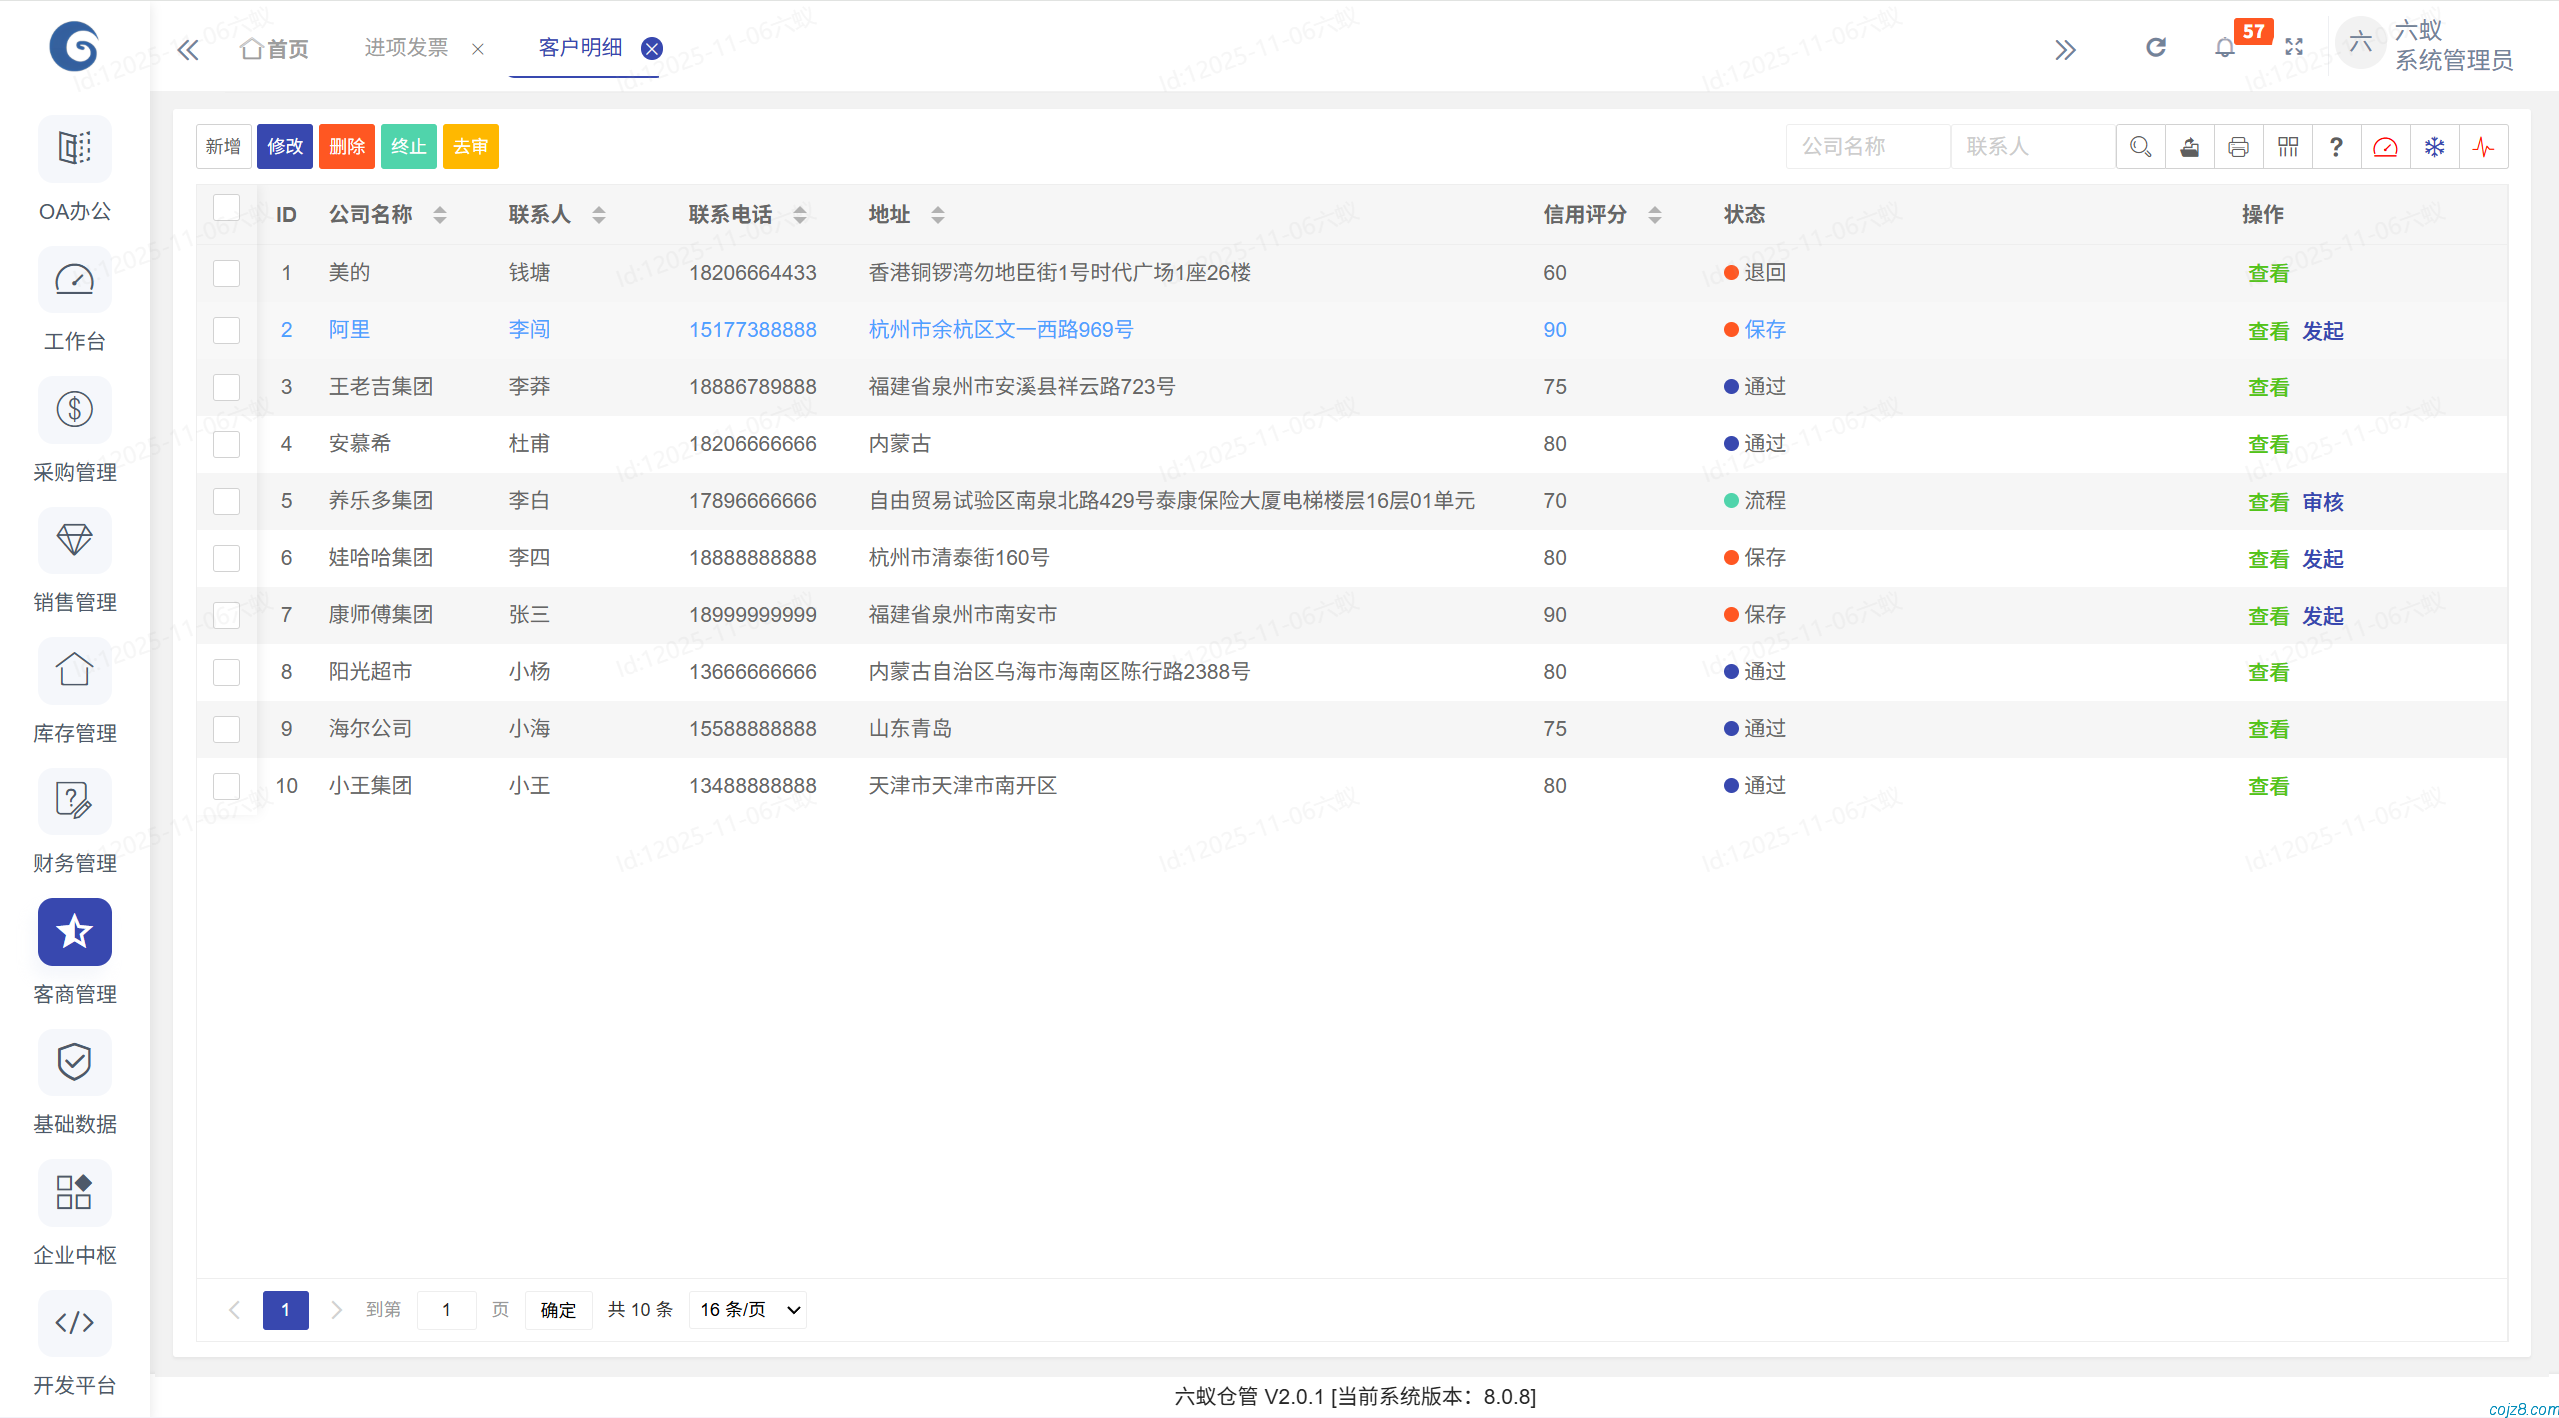Screen dimensions: 2559x1418
Task: Click 审核 link for 养乐多集团
Action: pos(2322,502)
